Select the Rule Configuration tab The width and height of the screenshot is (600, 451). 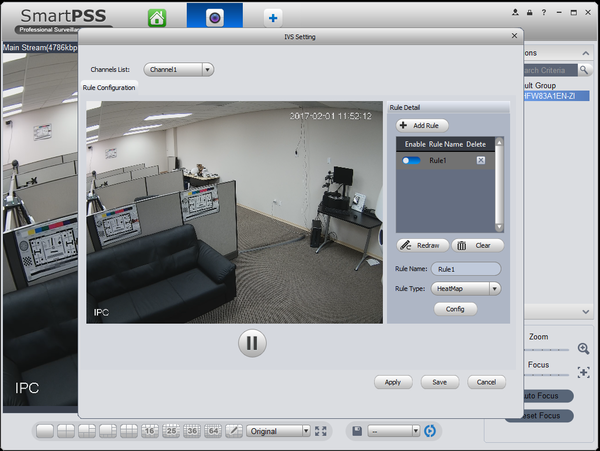pyautogui.click(x=109, y=88)
